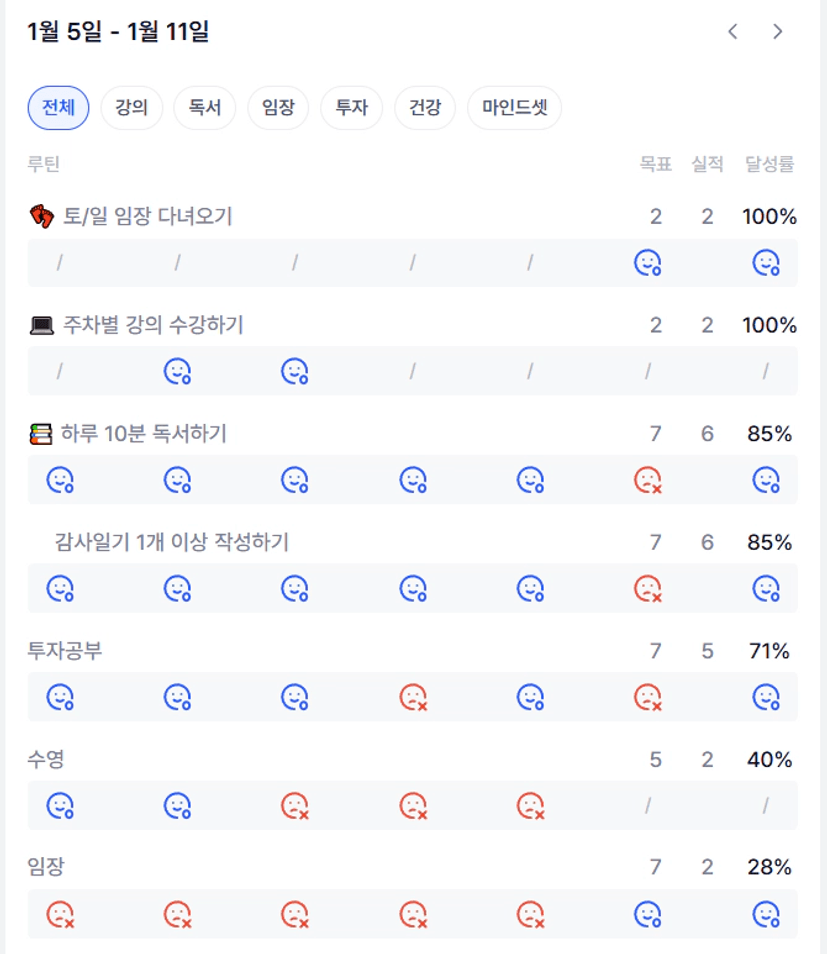The height and width of the screenshot is (954, 827).
Task: Open the 투자공부 routine title
Action: tap(65, 651)
